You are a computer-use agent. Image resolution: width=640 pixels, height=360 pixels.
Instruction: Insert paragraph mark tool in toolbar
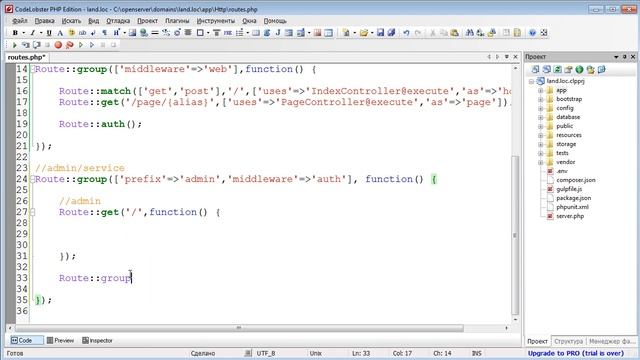coord(104,33)
